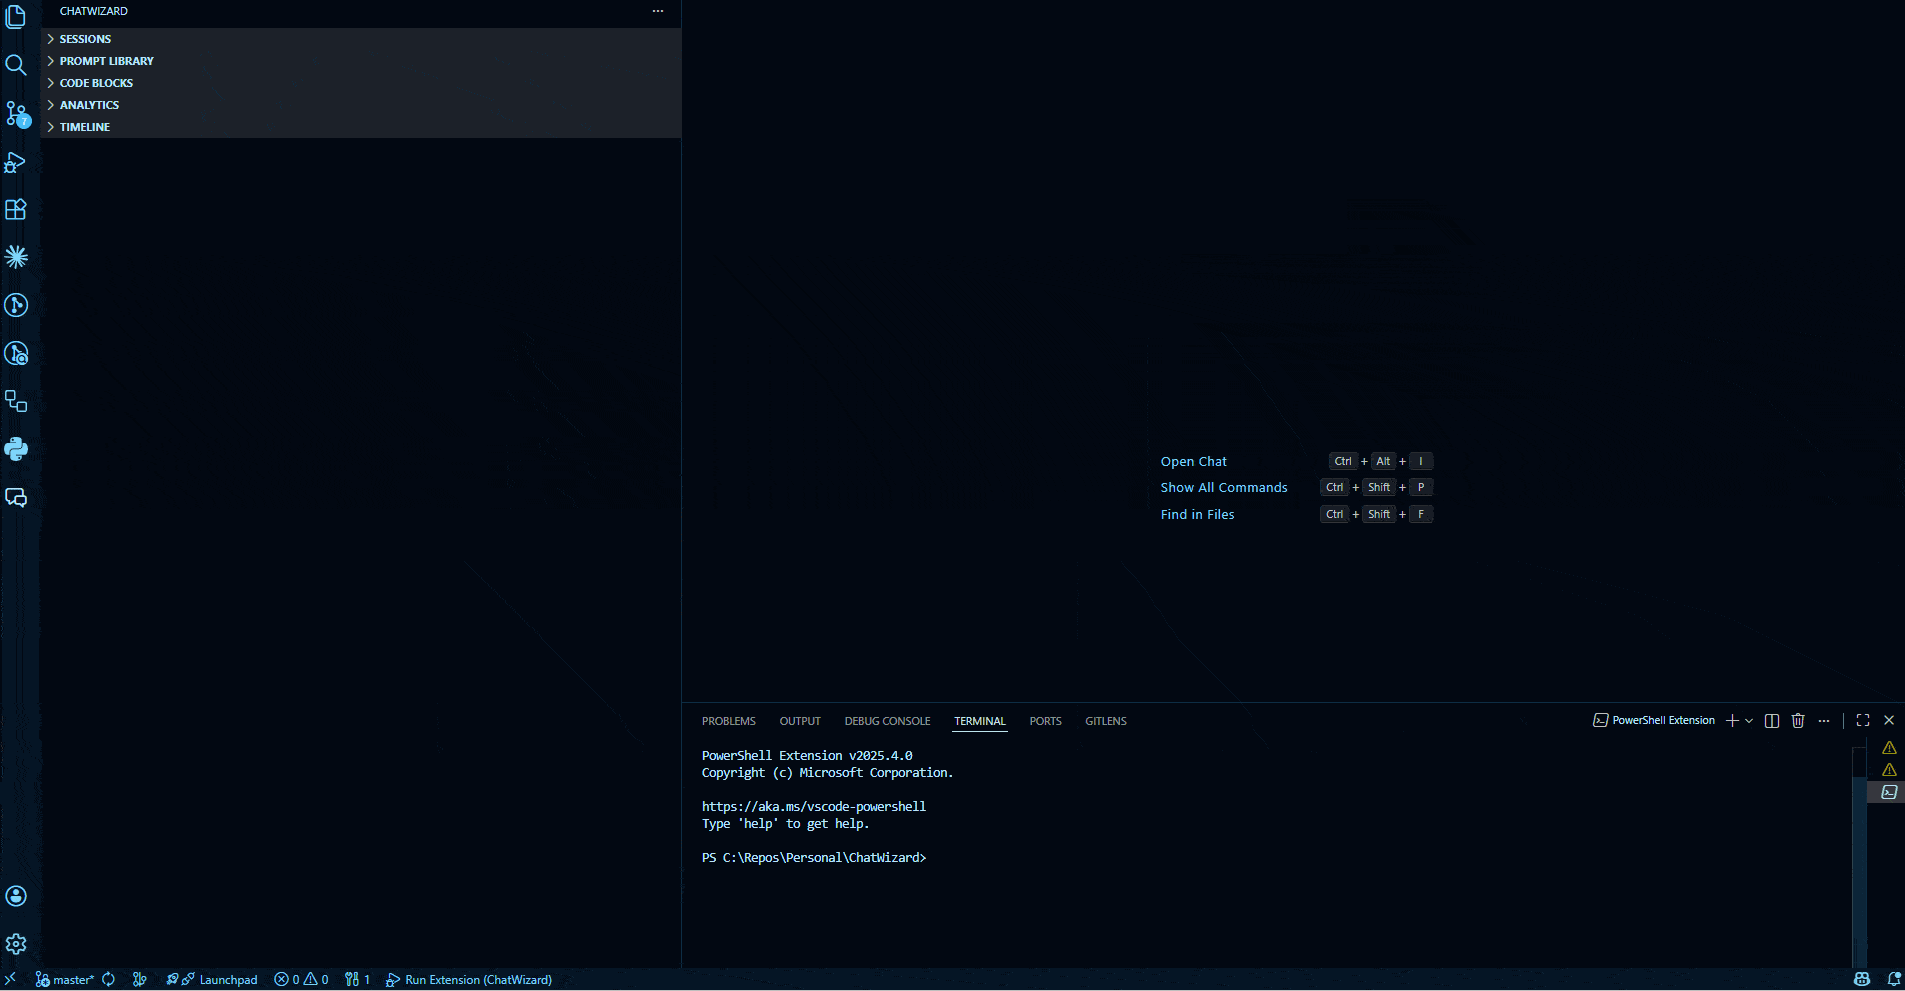Click the "Type 'help' to get help." line
This screenshot has width=1905, height=991.
tap(785, 824)
